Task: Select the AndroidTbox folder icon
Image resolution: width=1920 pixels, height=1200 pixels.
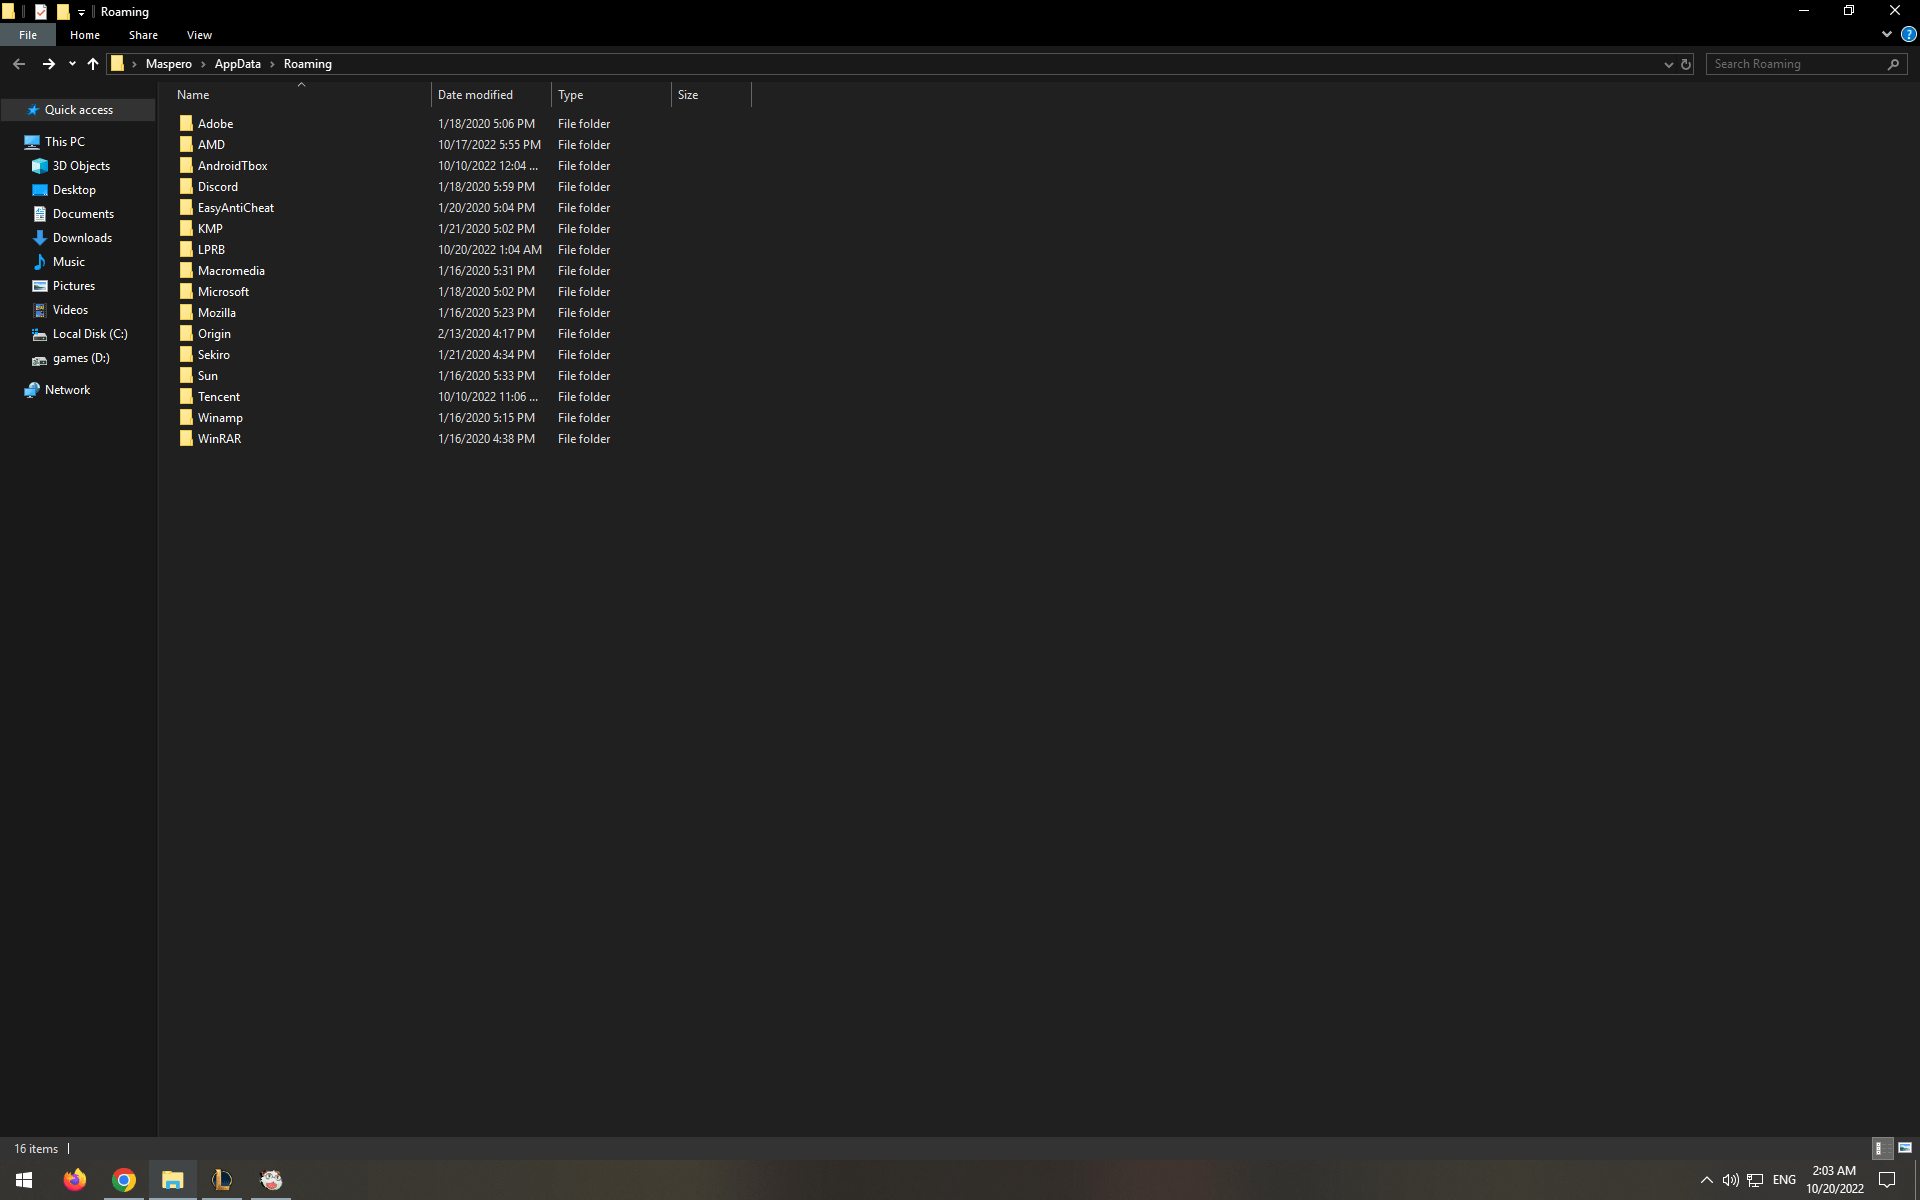Action: [186, 166]
